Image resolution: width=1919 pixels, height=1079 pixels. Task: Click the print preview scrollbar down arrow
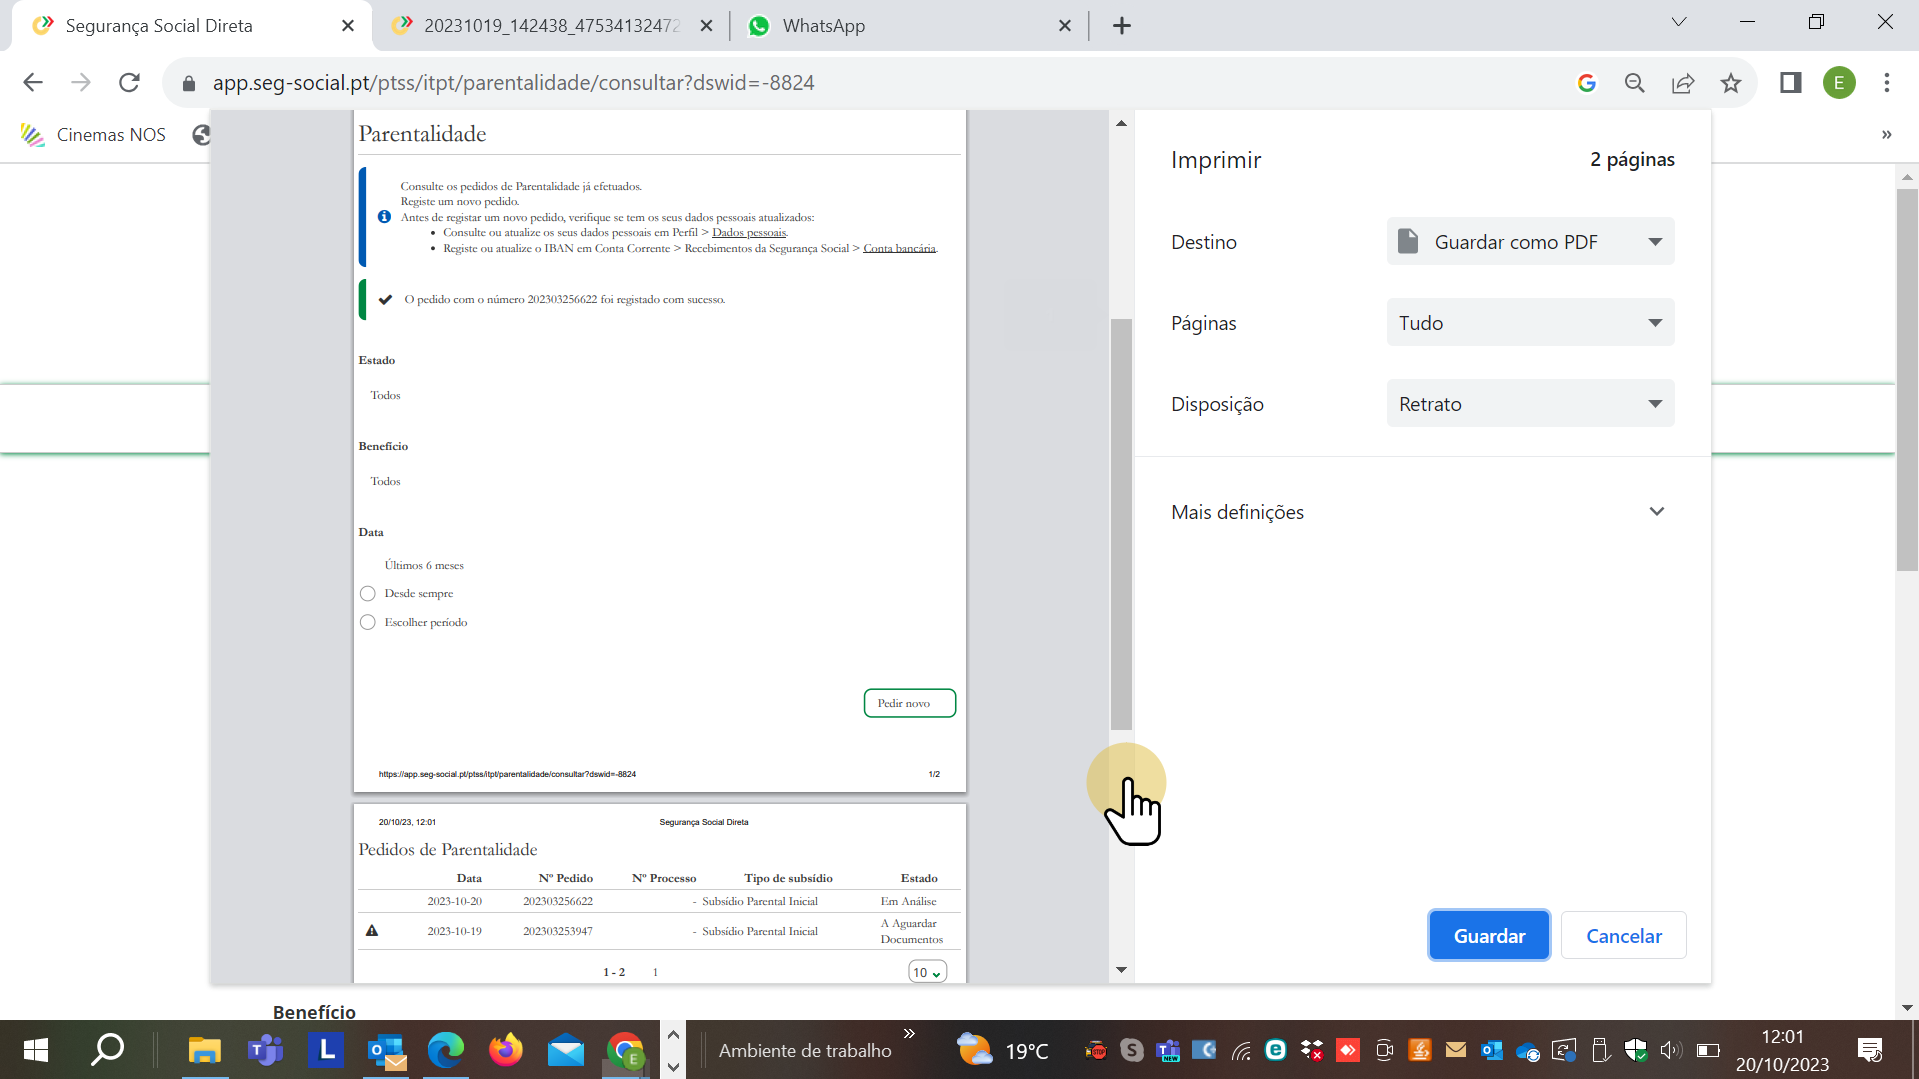click(1121, 969)
